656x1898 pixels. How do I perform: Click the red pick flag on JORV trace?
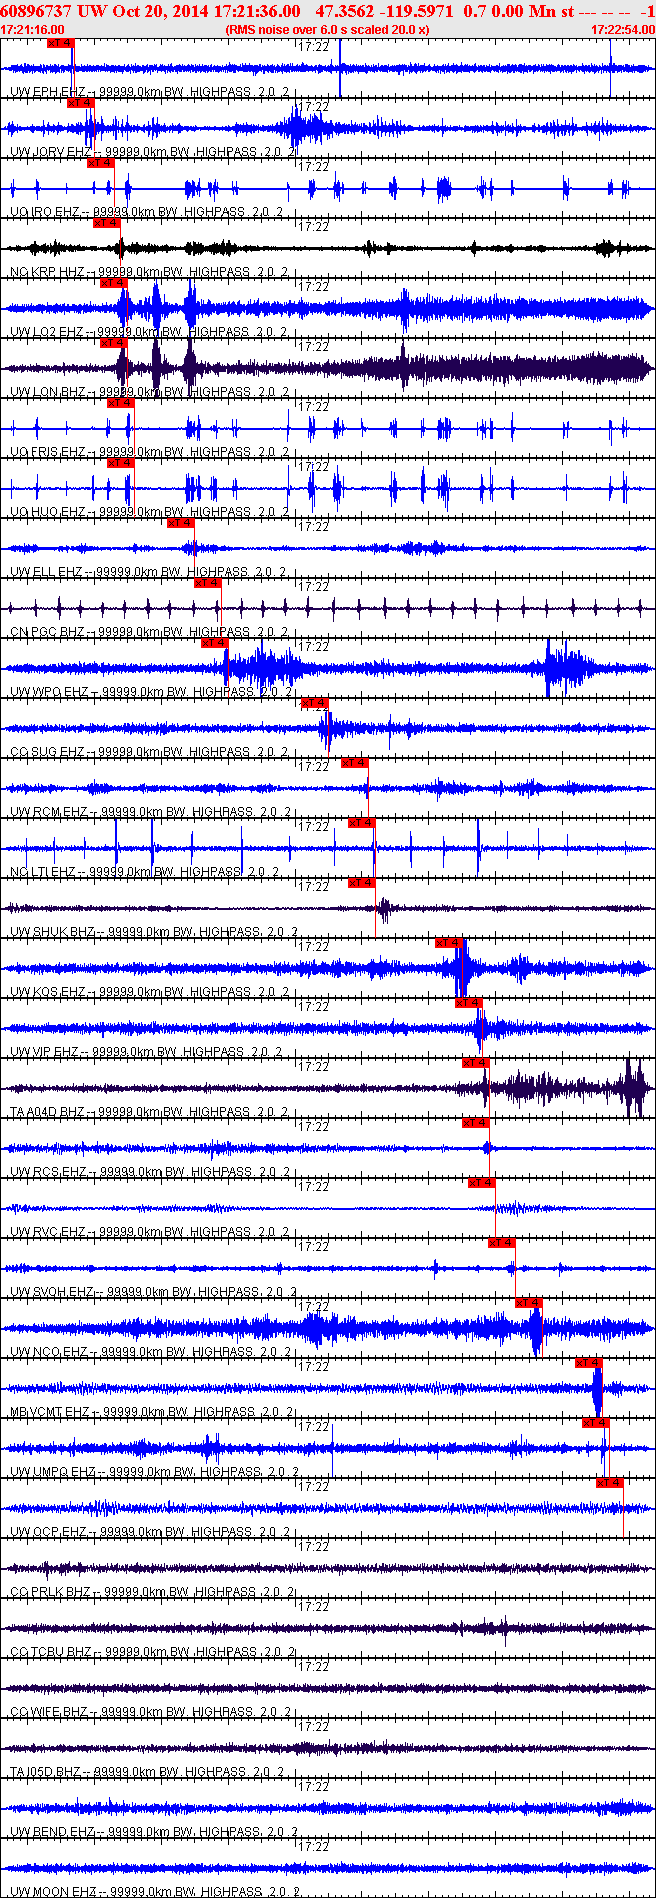tap(80, 103)
